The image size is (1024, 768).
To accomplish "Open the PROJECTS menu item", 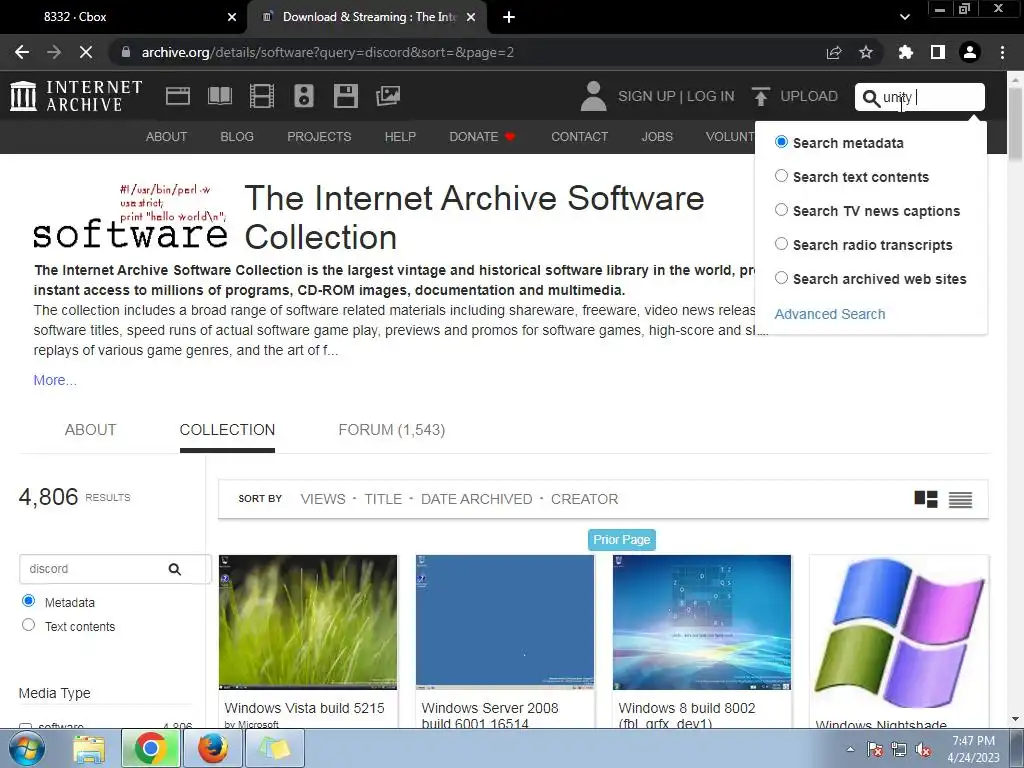I will coord(319,136).
